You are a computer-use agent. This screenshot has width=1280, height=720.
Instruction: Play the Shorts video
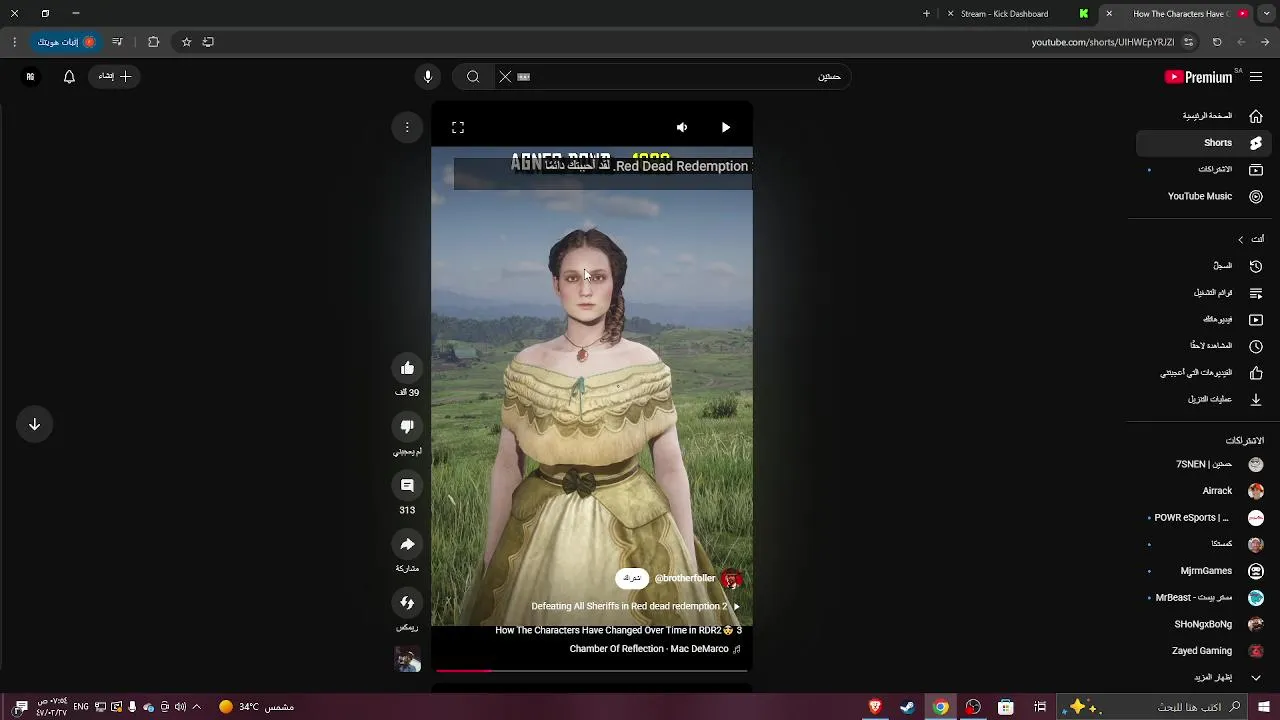726,127
